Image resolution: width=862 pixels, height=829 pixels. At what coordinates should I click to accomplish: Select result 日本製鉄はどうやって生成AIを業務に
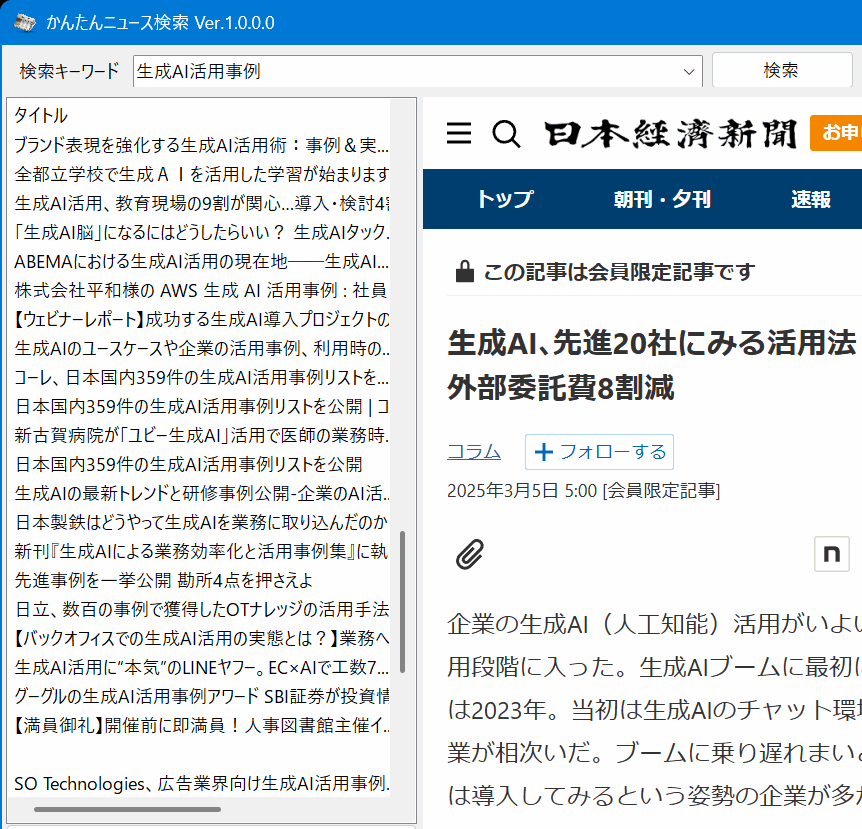[201, 522]
